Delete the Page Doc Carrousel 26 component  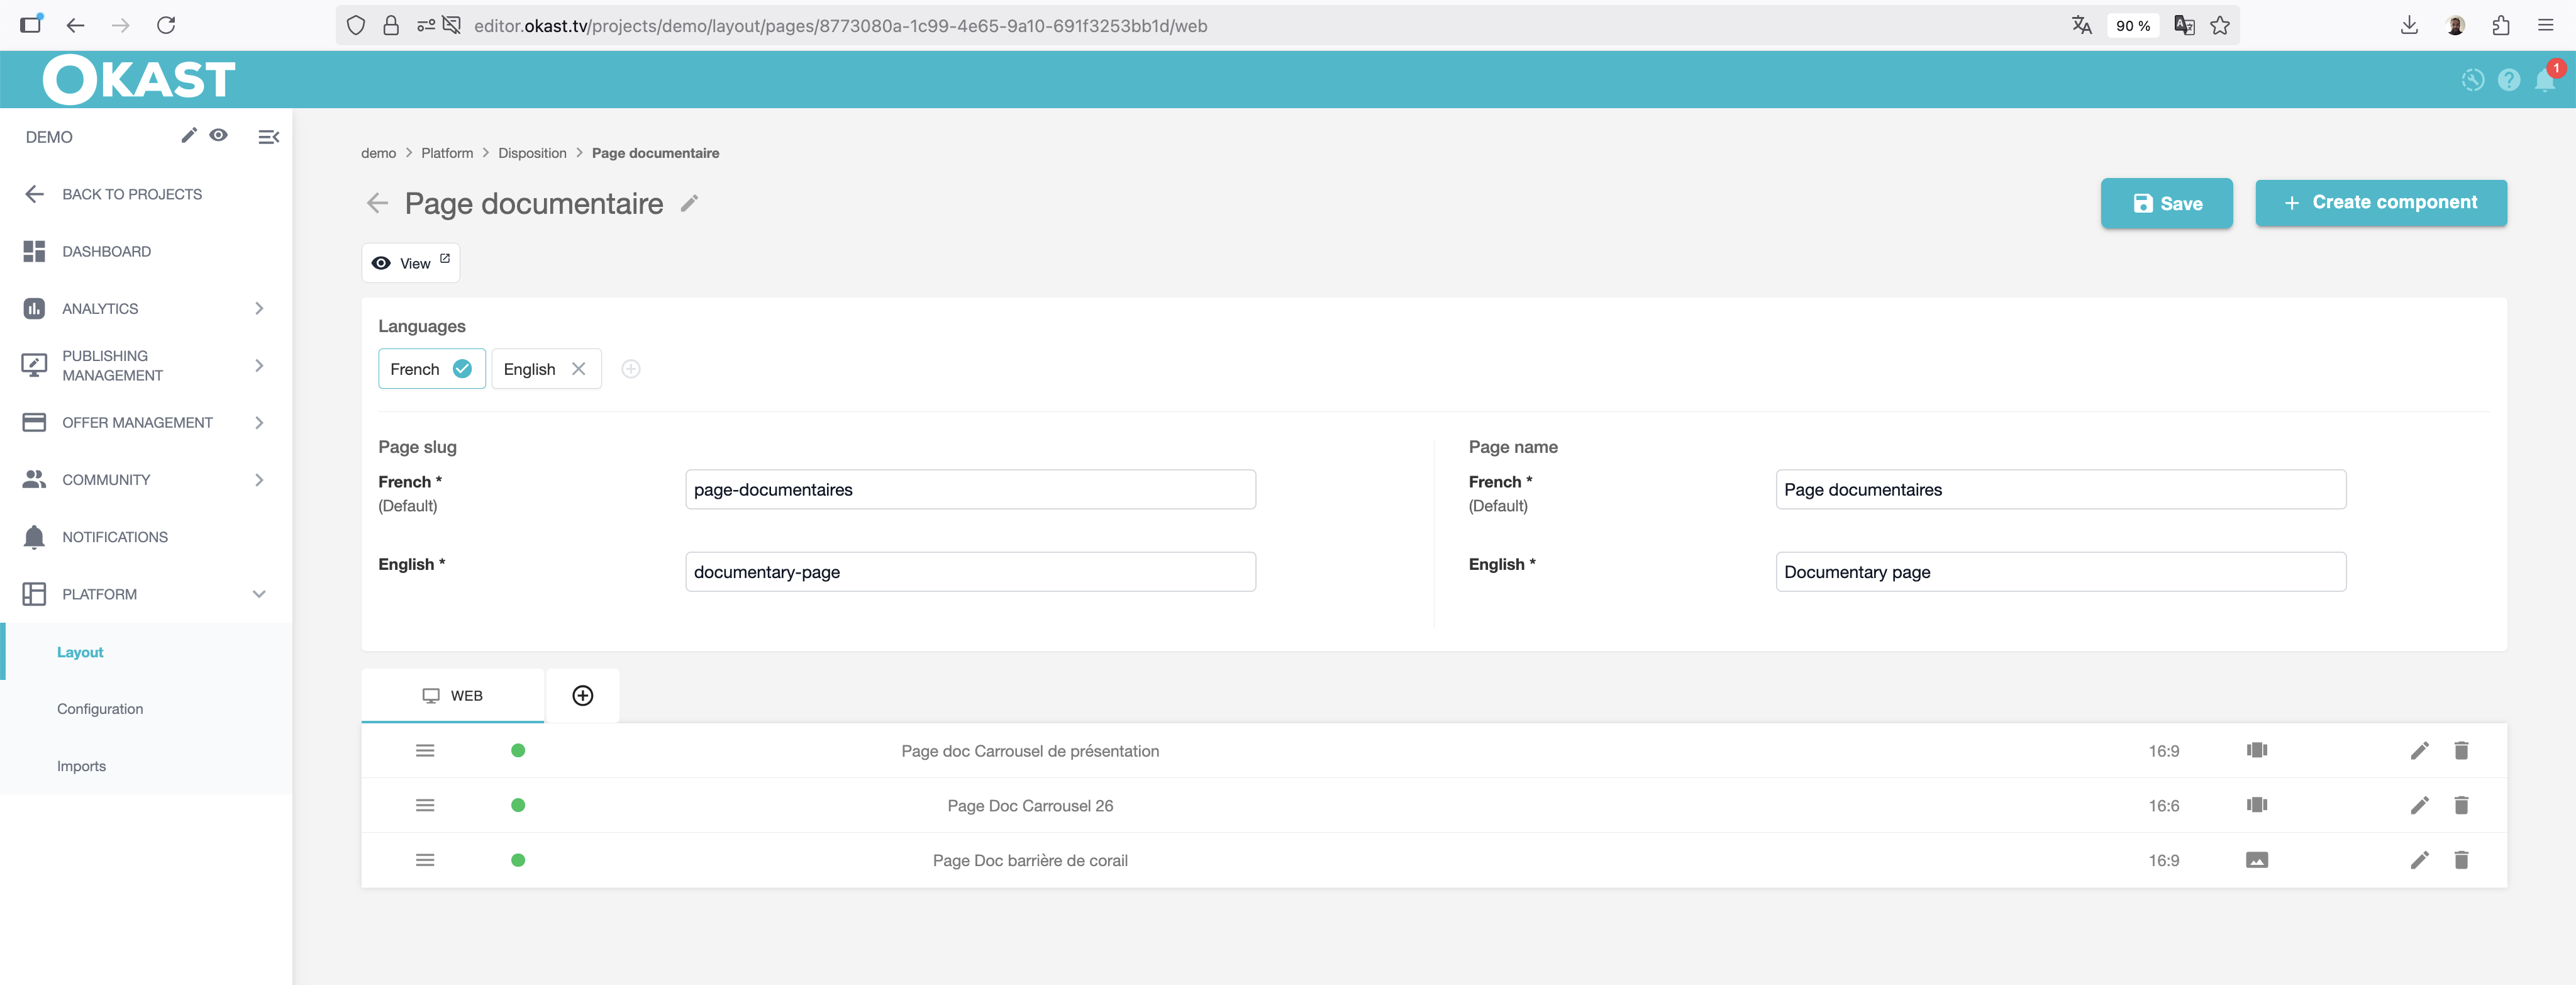(2461, 805)
